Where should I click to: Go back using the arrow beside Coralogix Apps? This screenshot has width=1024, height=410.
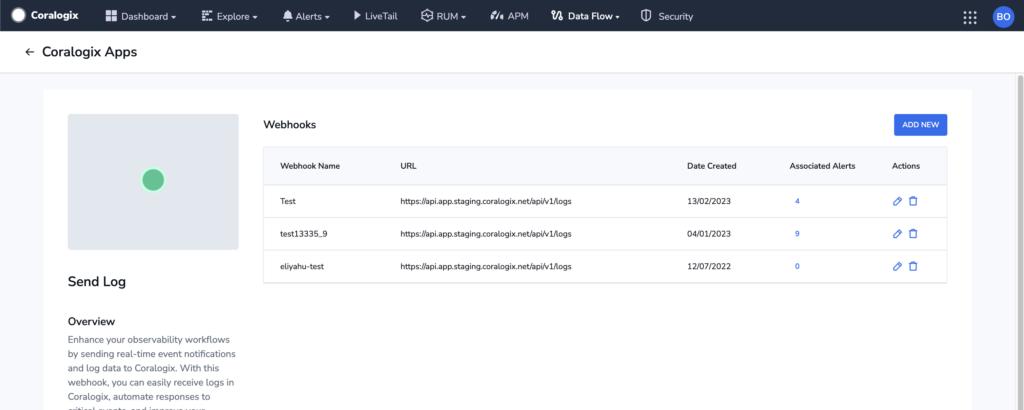coord(29,52)
